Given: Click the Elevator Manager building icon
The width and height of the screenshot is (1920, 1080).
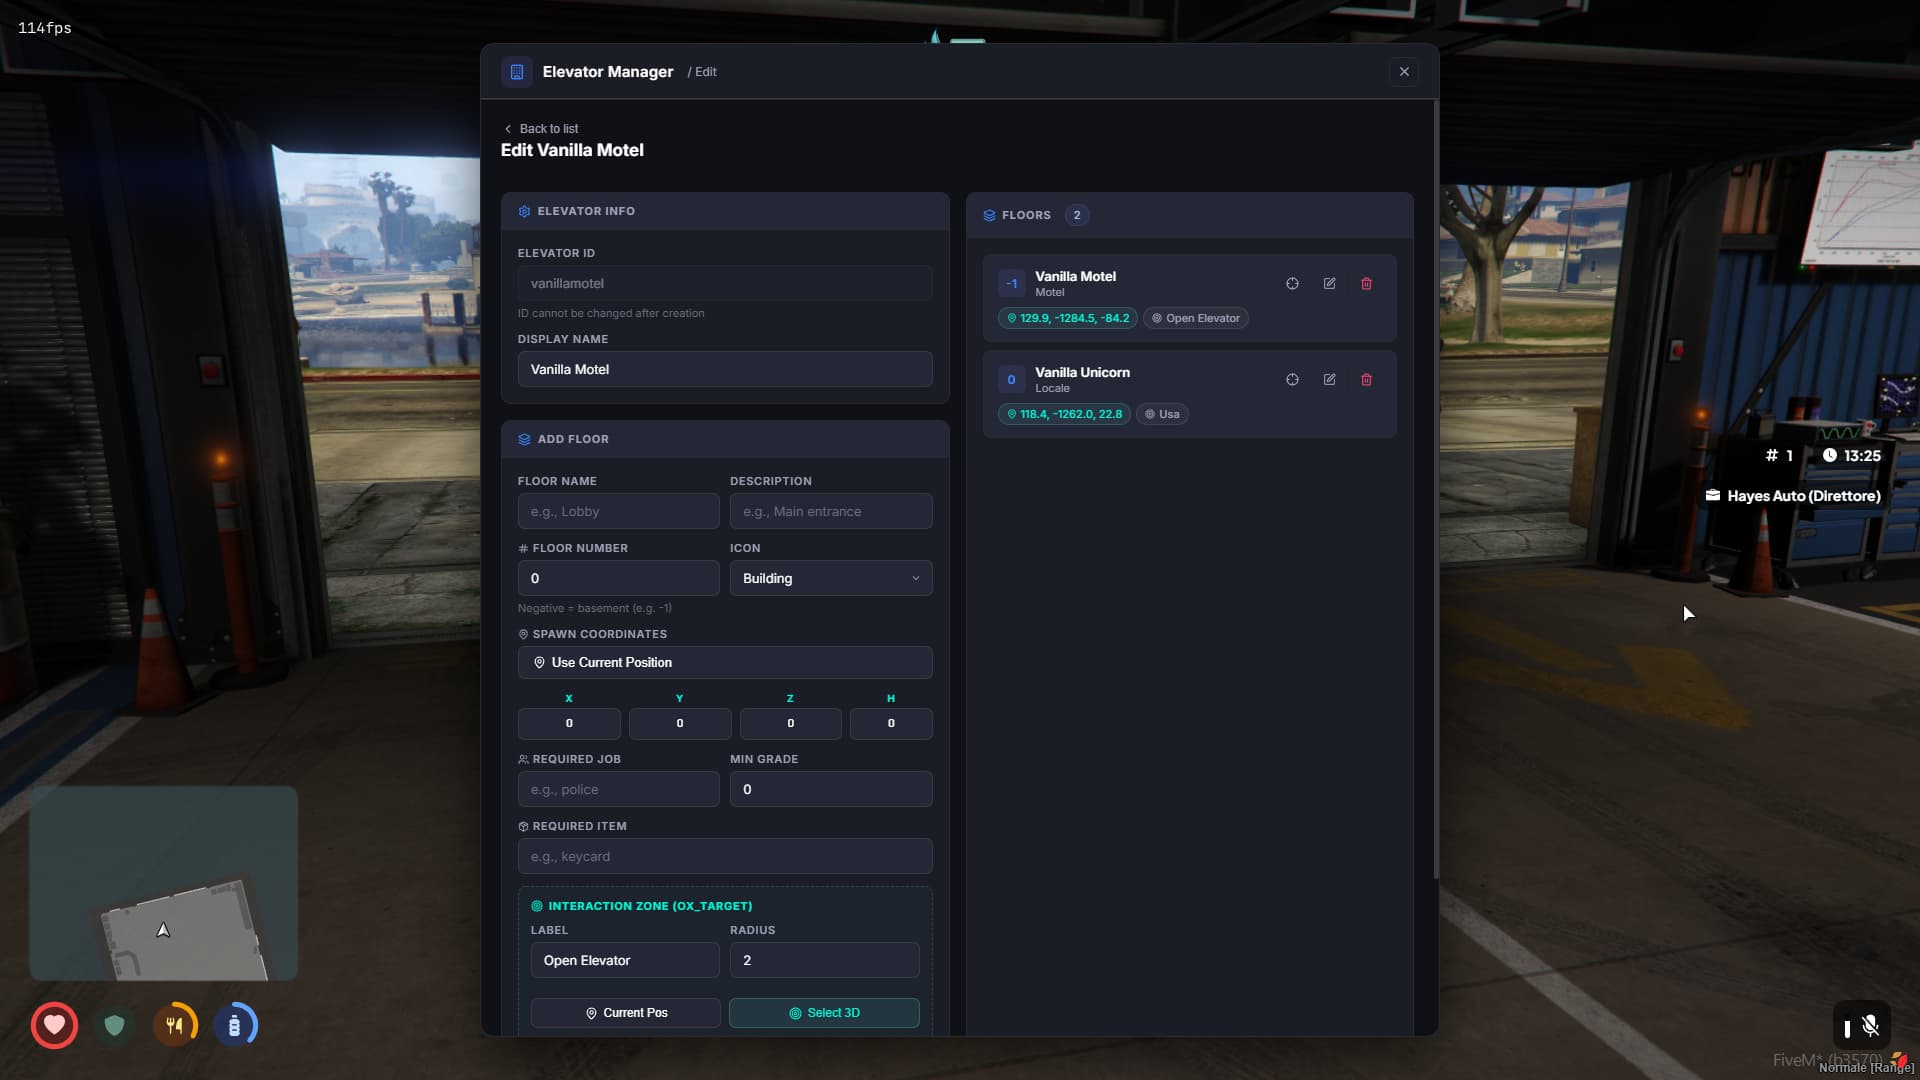Looking at the screenshot, I should (x=517, y=72).
